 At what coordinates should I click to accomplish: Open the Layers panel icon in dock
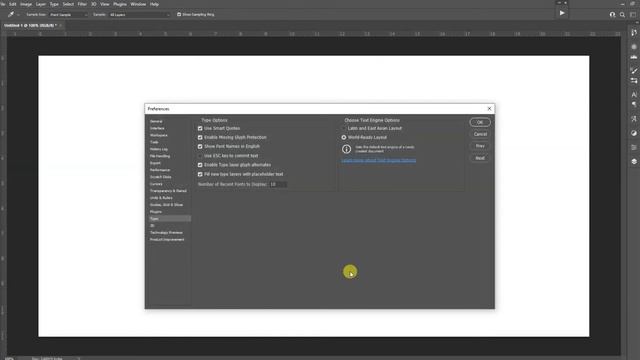click(634, 162)
